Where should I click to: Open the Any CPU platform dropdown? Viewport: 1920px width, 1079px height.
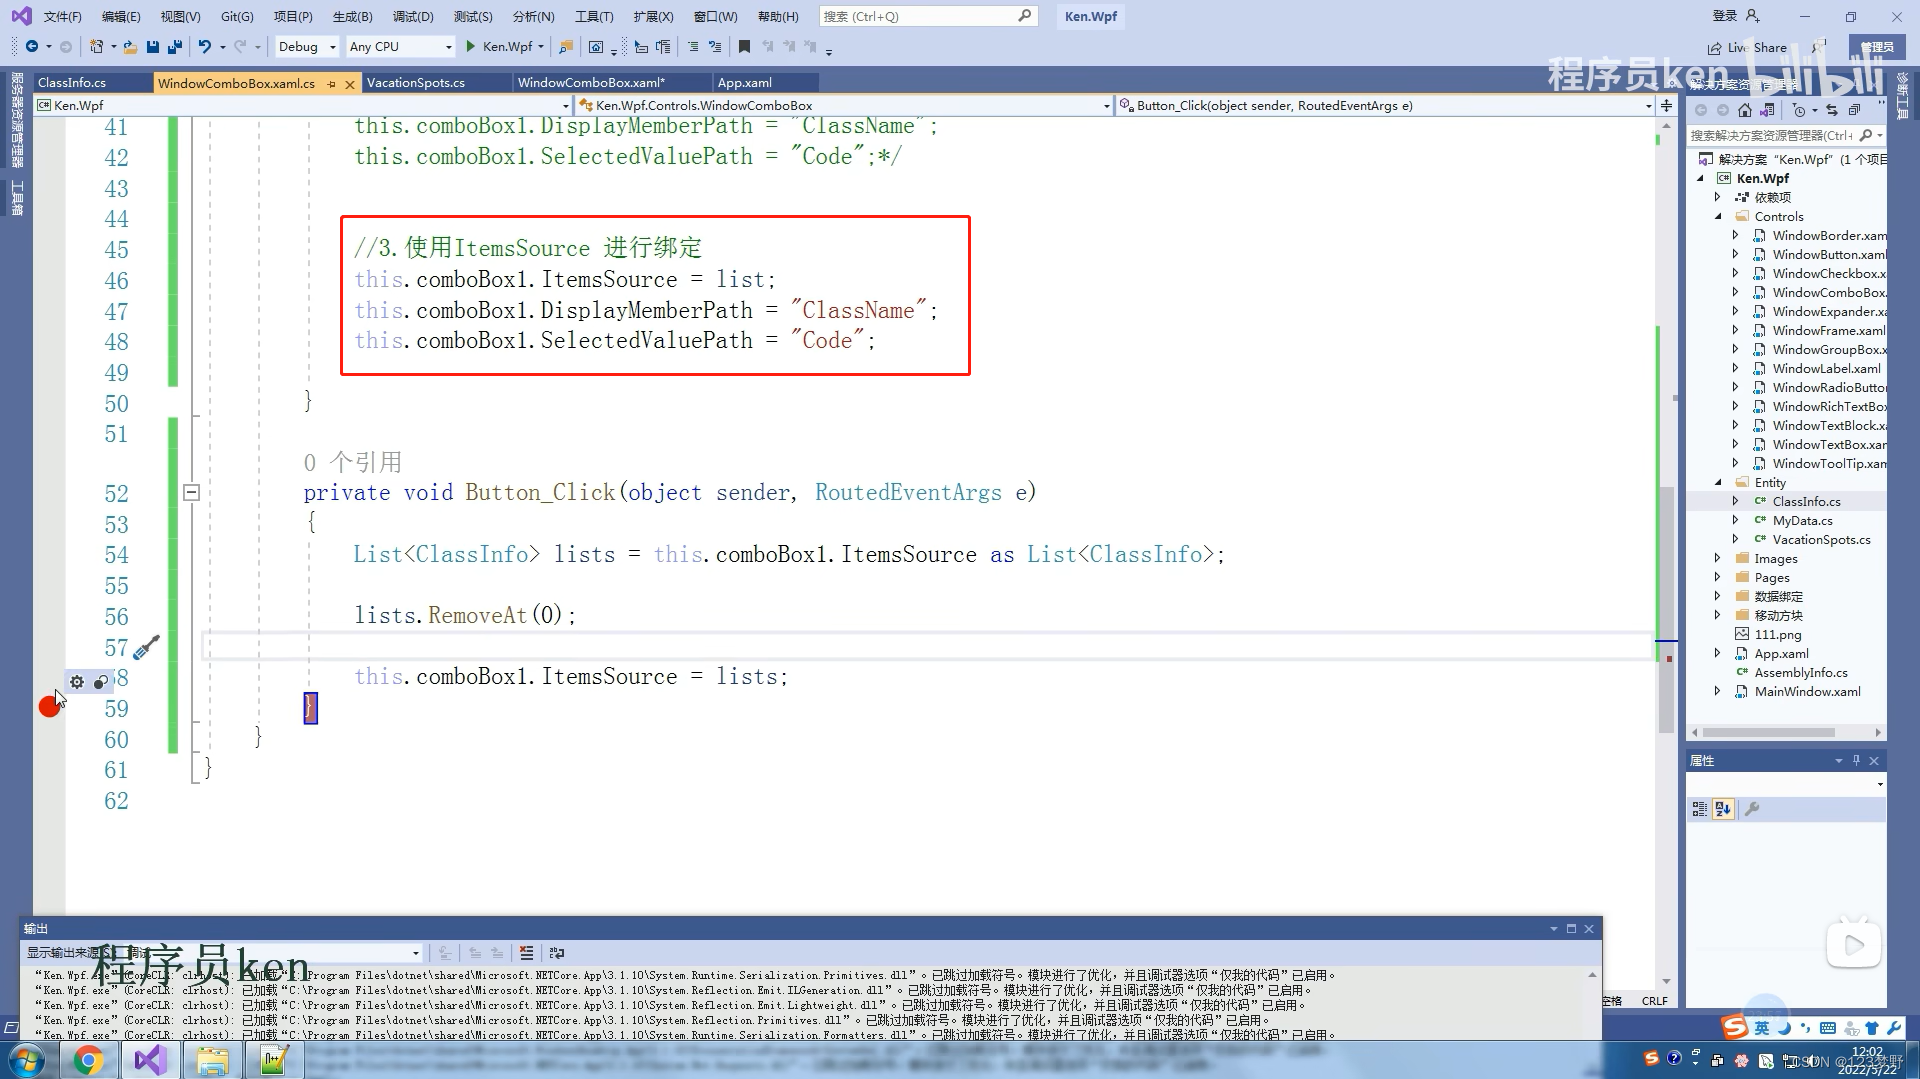tap(400, 46)
